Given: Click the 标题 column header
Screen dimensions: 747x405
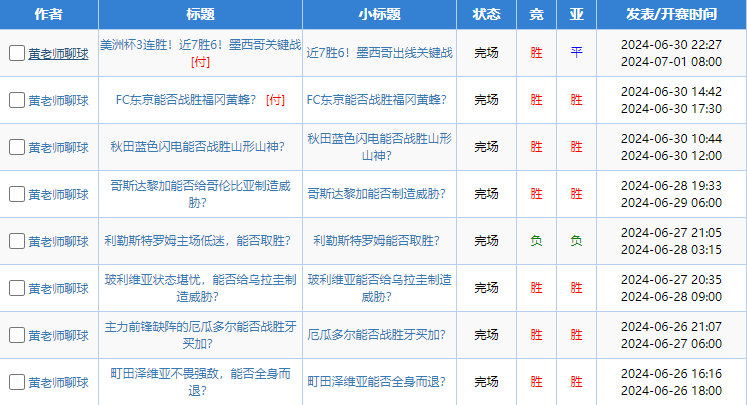Looking at the screenshot, I should point(200,14).
